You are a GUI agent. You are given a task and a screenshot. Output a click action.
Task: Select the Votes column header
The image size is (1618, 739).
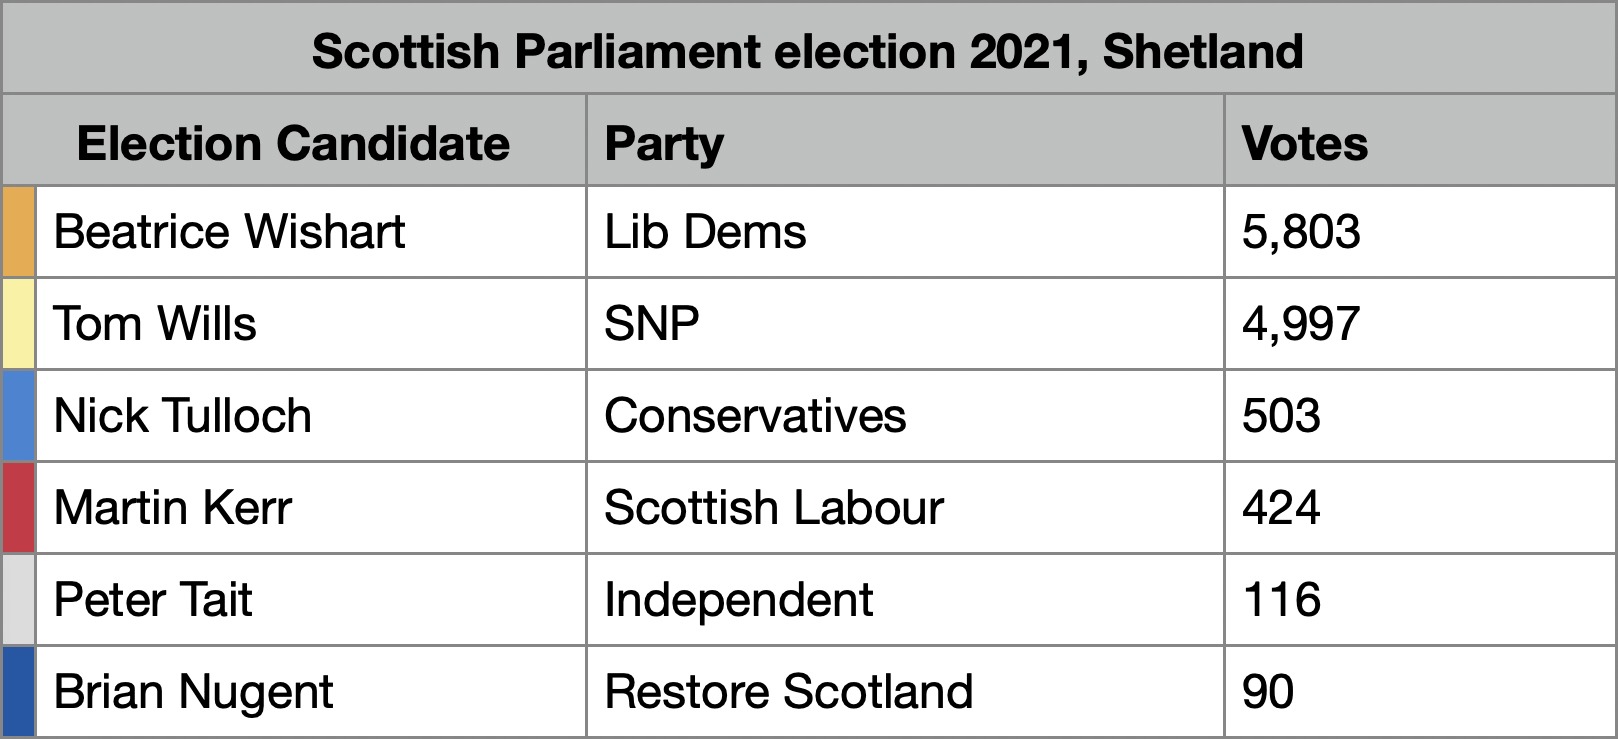click(1420, 141)
